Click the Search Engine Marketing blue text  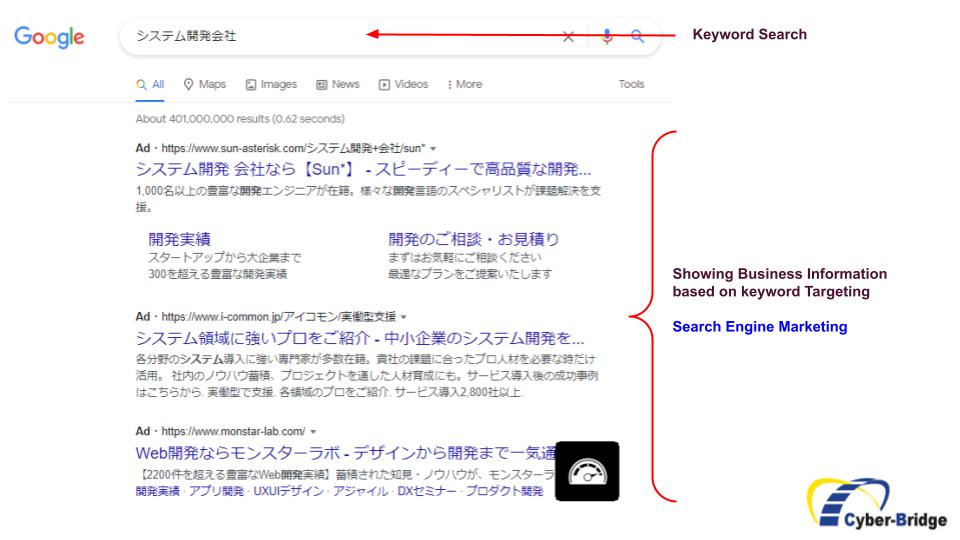click(760, 327)
